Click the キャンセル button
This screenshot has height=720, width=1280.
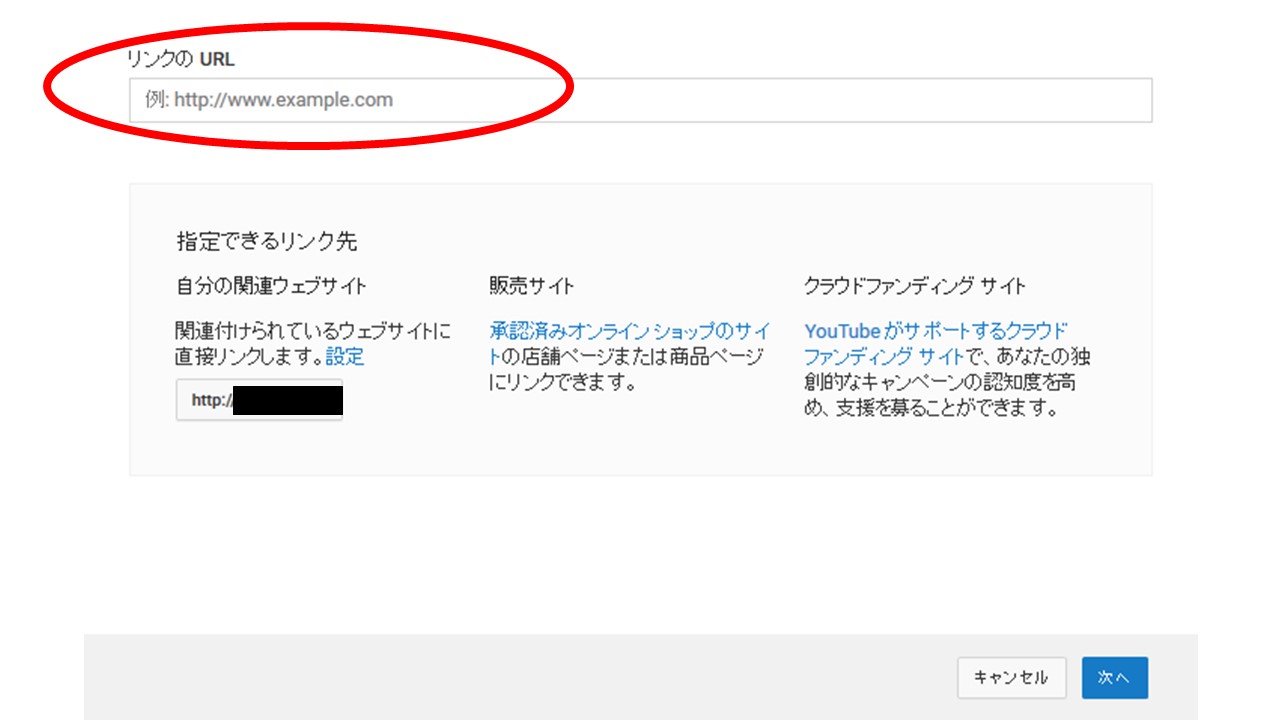coord(1011,677)
